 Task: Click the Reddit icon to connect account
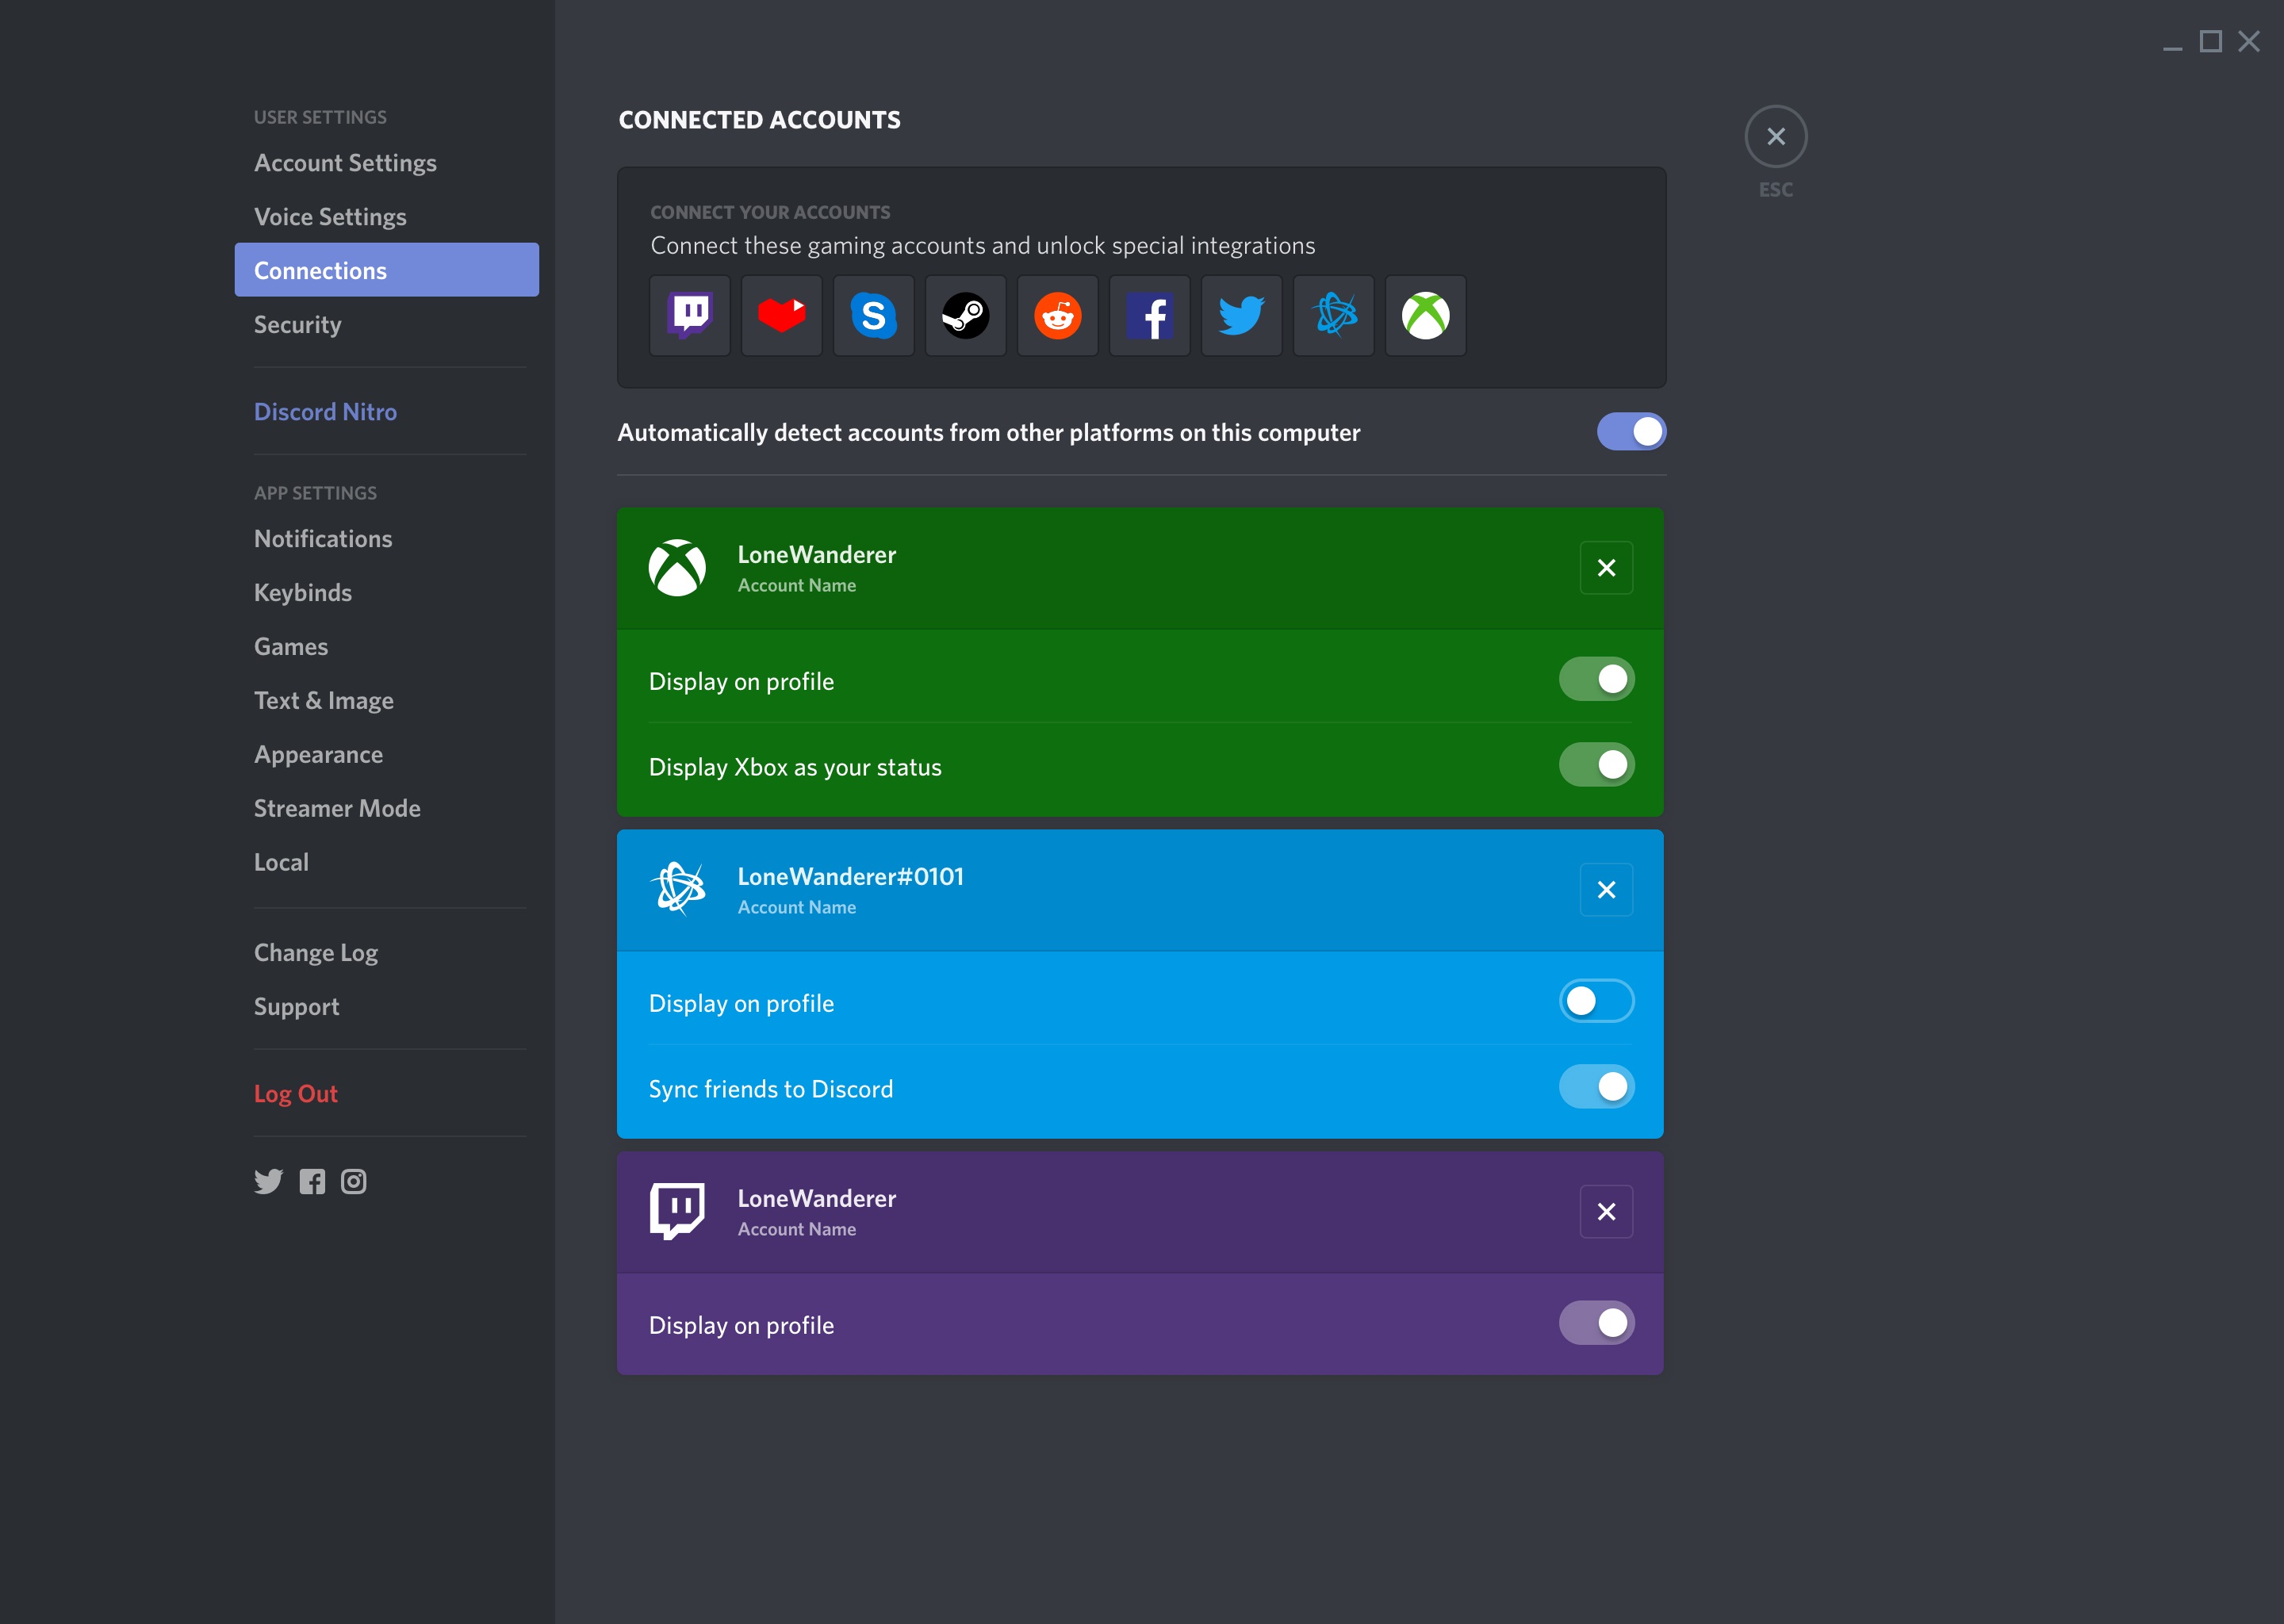click(x=1058, y=316)
